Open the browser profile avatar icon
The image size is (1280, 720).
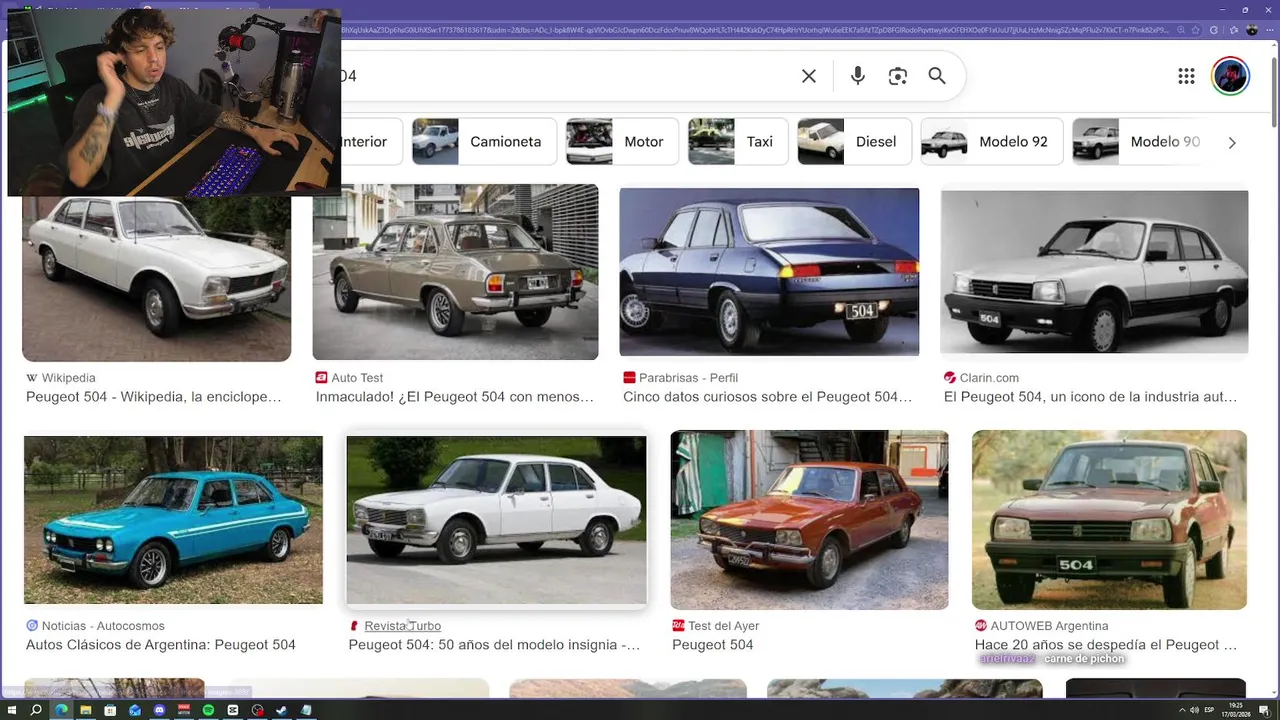(1252, 30)
